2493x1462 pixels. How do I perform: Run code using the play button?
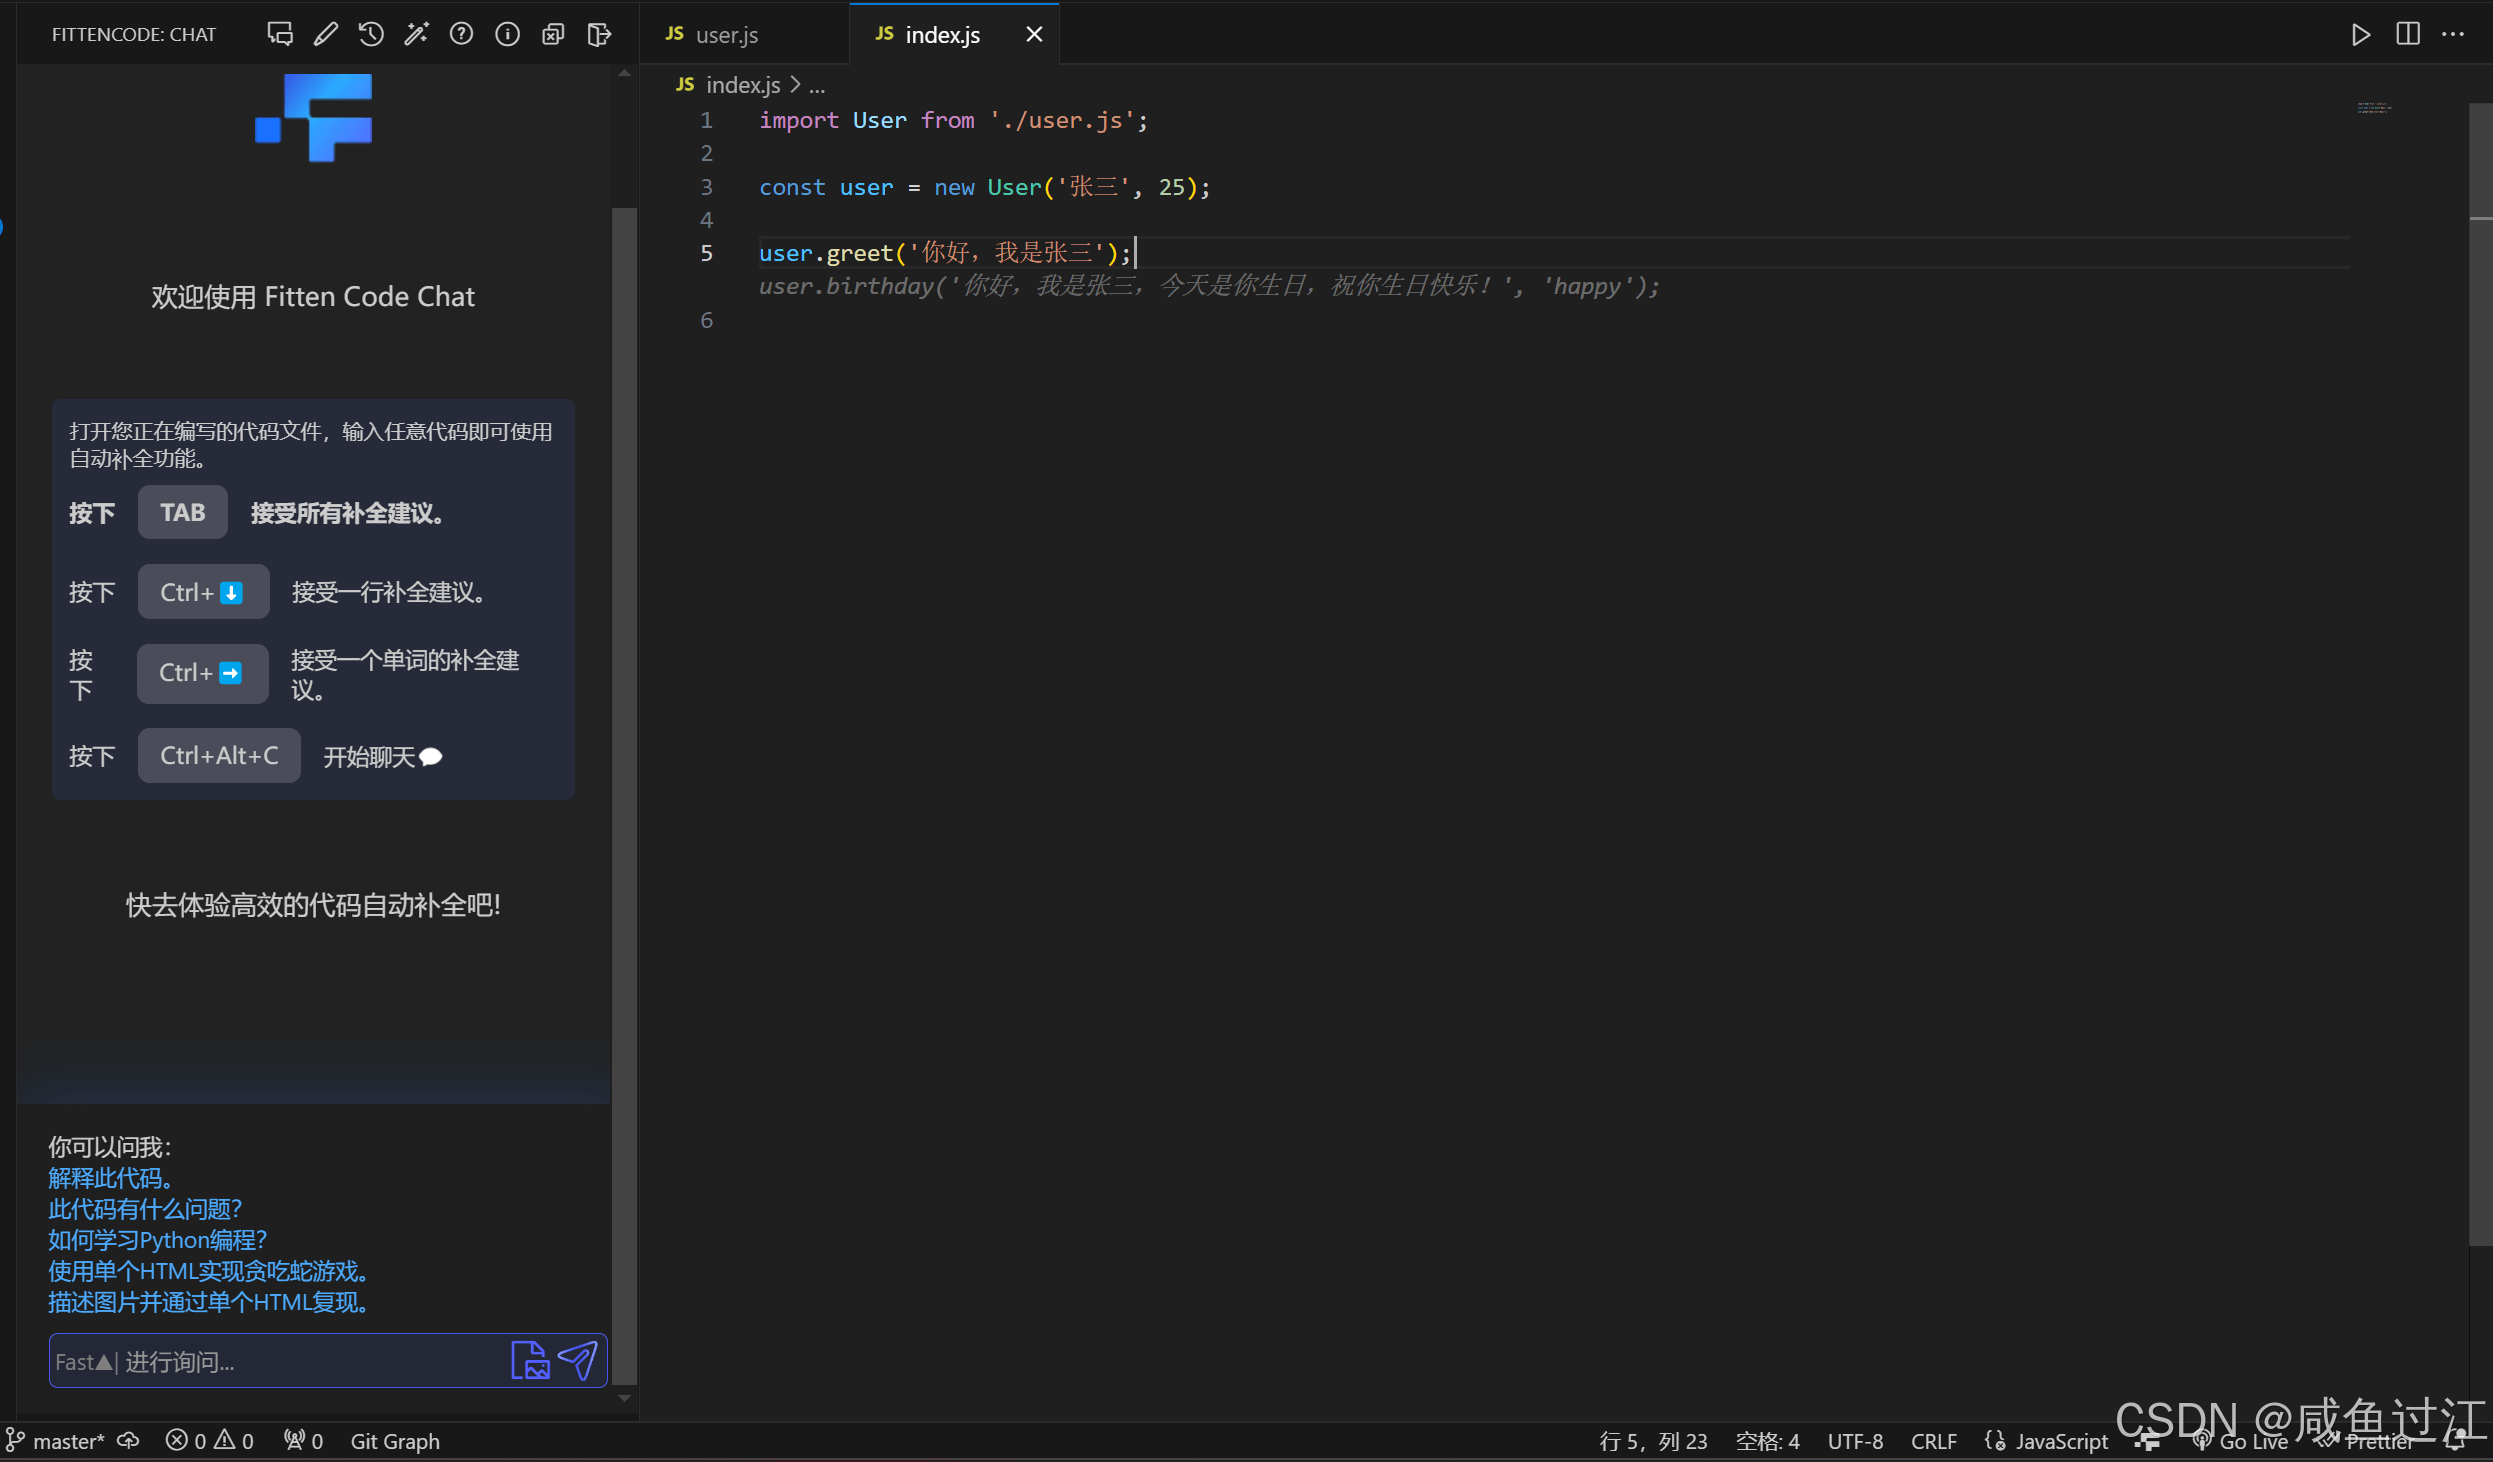point(2360,35)
